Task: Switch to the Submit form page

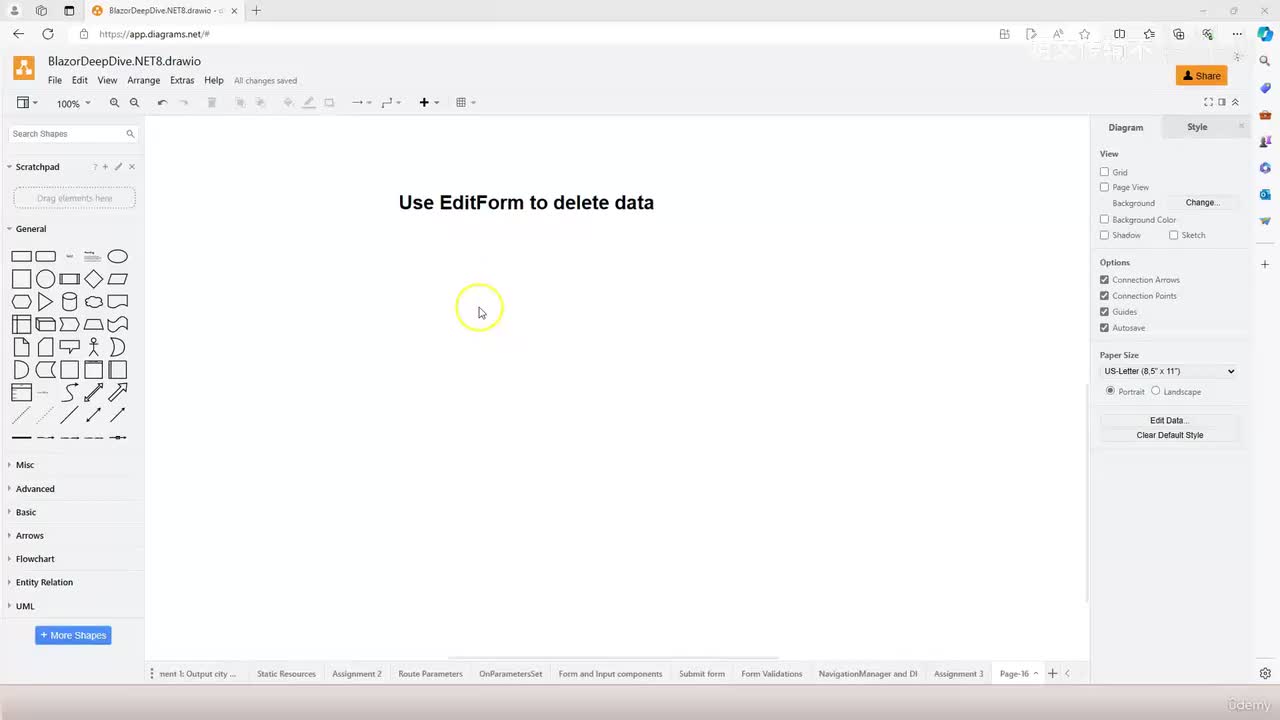Action: (x=702, y=674)
